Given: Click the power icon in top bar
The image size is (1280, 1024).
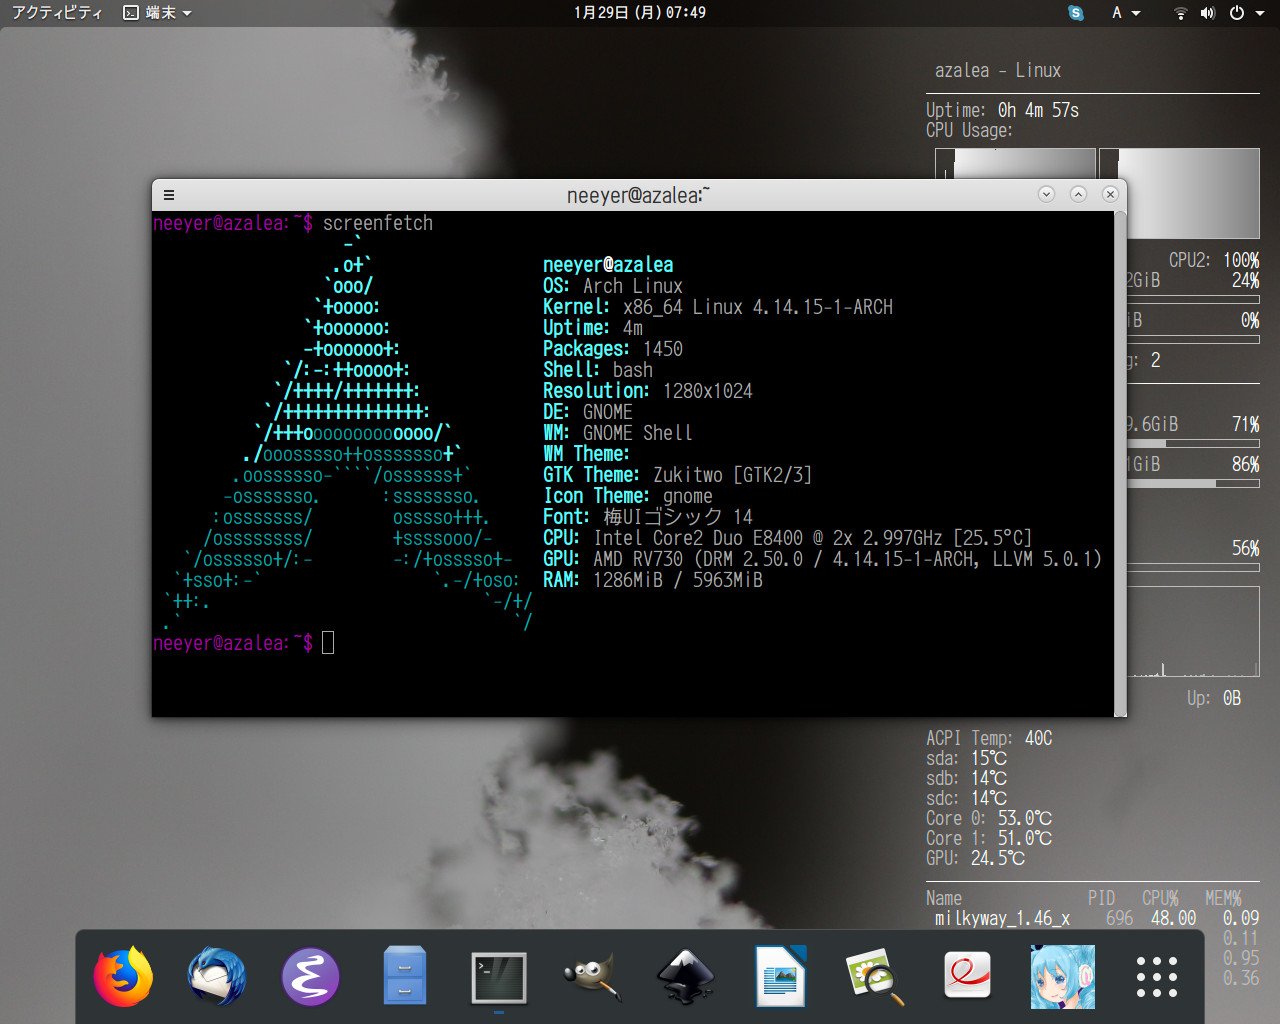Looking at the screenshot, I should [1237, 13].
